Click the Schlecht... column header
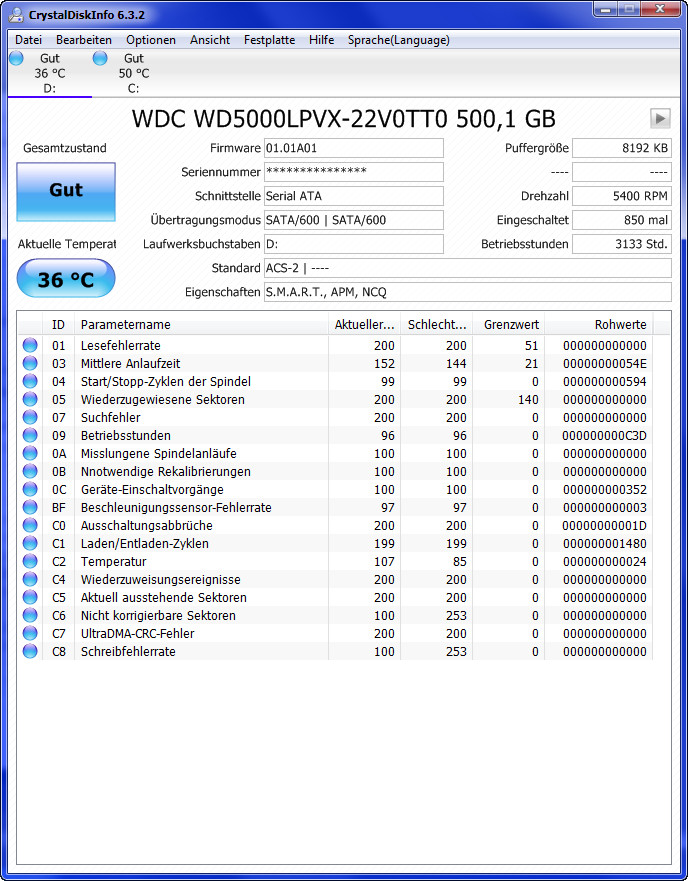 (x=436, y=325)
